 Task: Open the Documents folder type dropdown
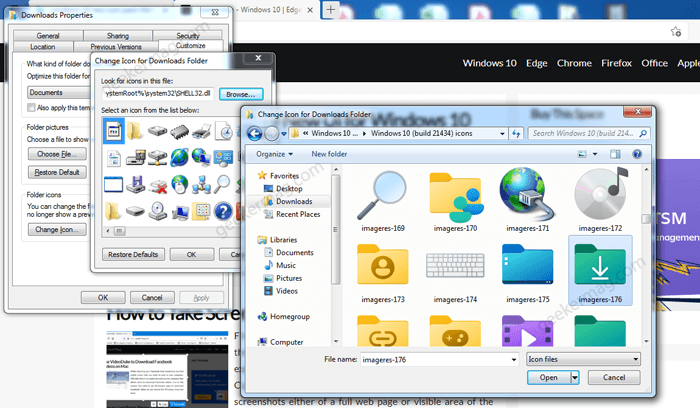(x=59, y=92)
